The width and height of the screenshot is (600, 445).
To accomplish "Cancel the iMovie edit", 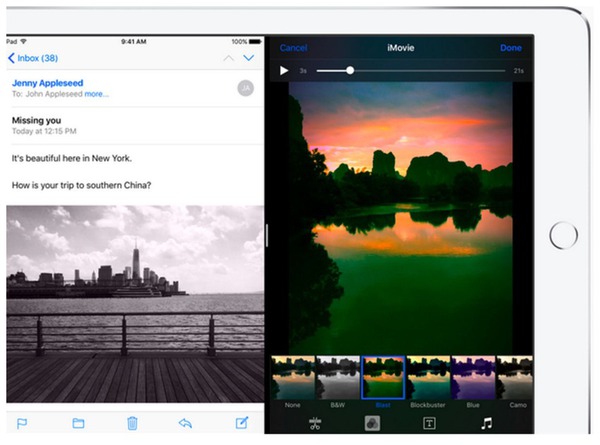I will point(293,48).
